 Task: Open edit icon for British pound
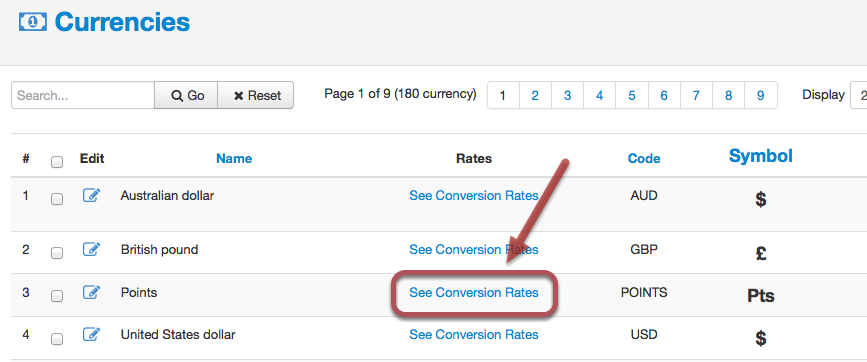coord(91,249)
